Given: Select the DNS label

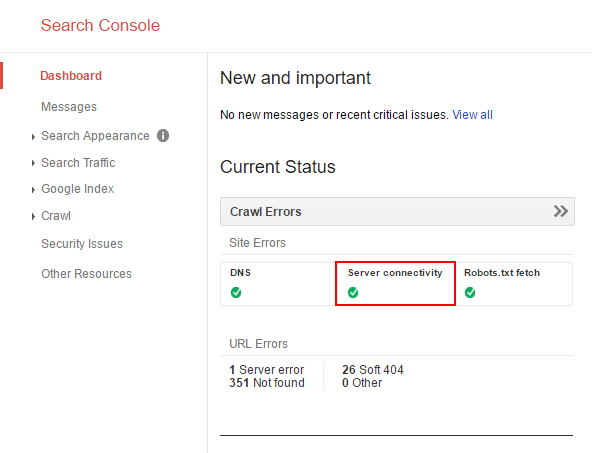Looking at the screenshot, I should pyautogui.click(x=240, y=273).
